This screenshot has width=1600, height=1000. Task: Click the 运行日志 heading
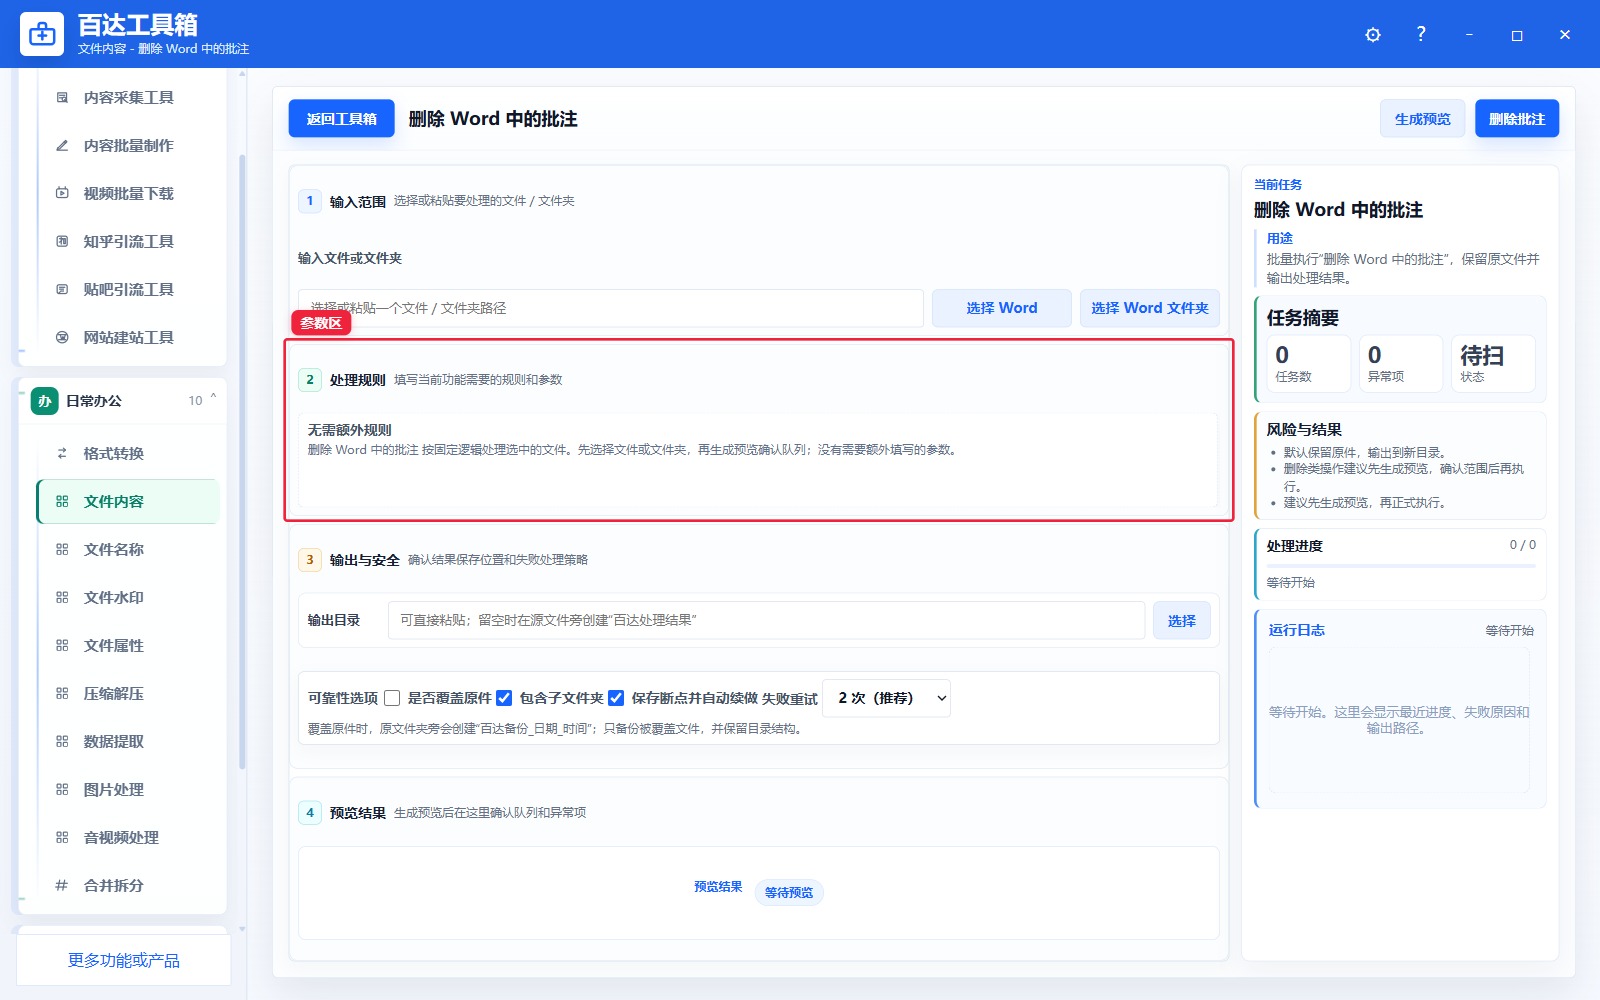1297,630
